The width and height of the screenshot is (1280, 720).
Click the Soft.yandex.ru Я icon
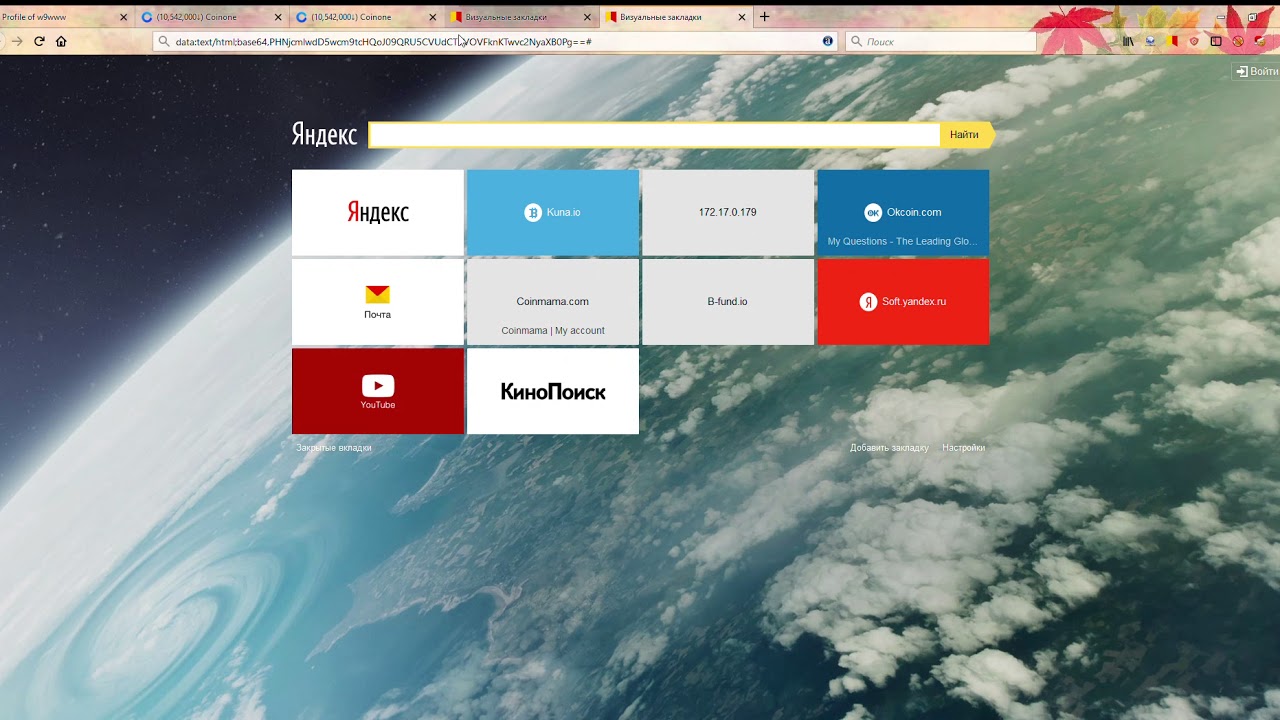point(868,302)
